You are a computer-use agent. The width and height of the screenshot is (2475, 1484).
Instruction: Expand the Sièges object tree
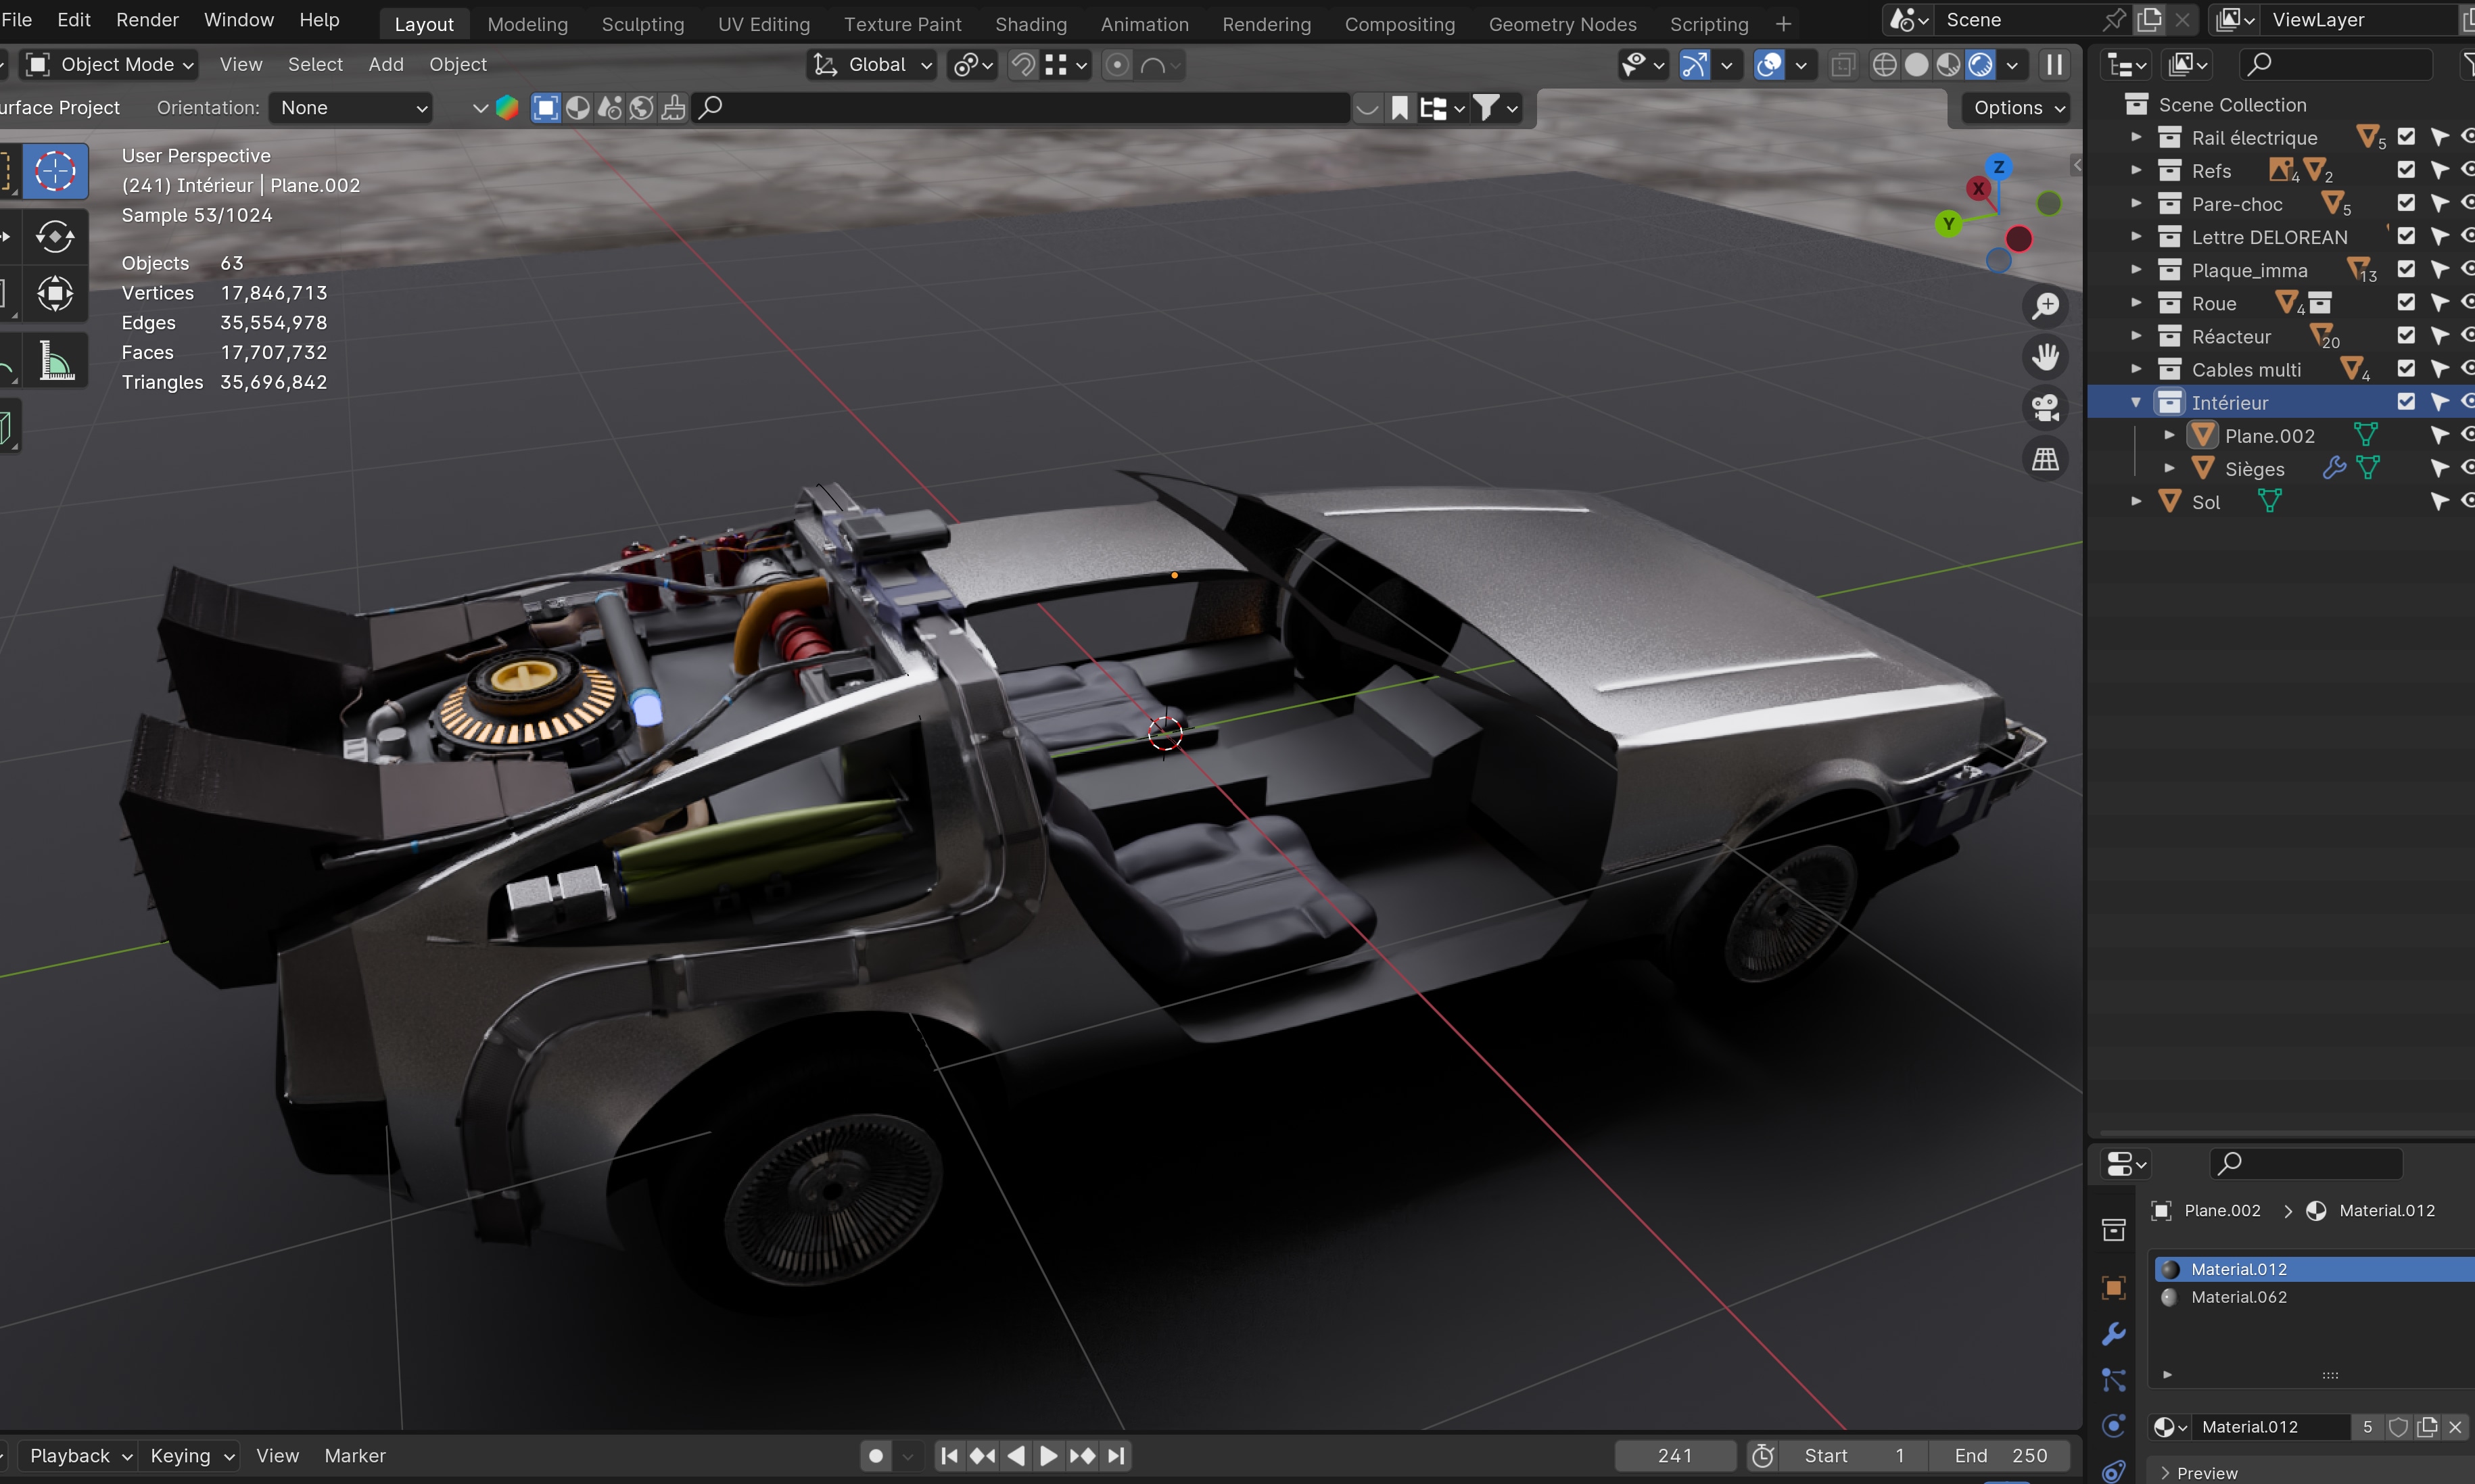click(2169, 468)
